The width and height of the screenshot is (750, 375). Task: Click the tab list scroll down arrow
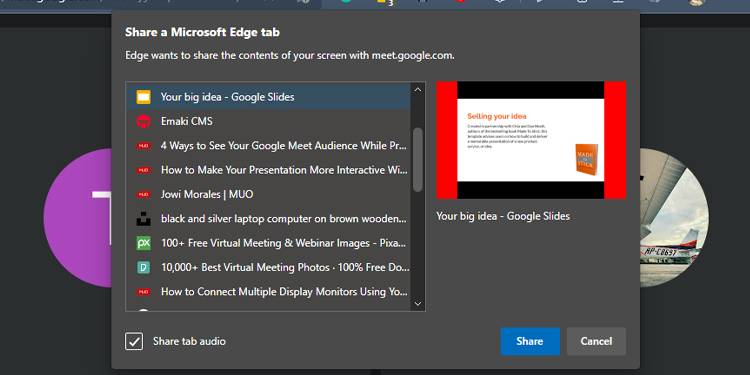click(x=418, y=303)
